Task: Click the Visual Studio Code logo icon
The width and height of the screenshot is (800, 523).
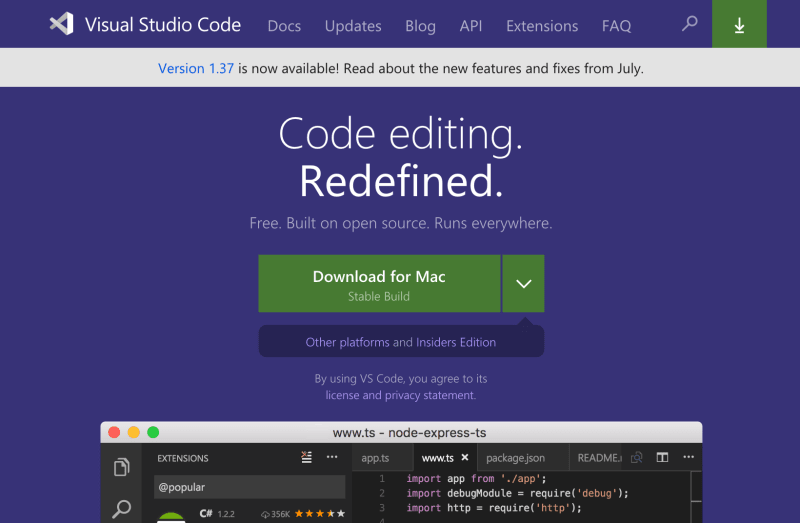Action: 62,24
